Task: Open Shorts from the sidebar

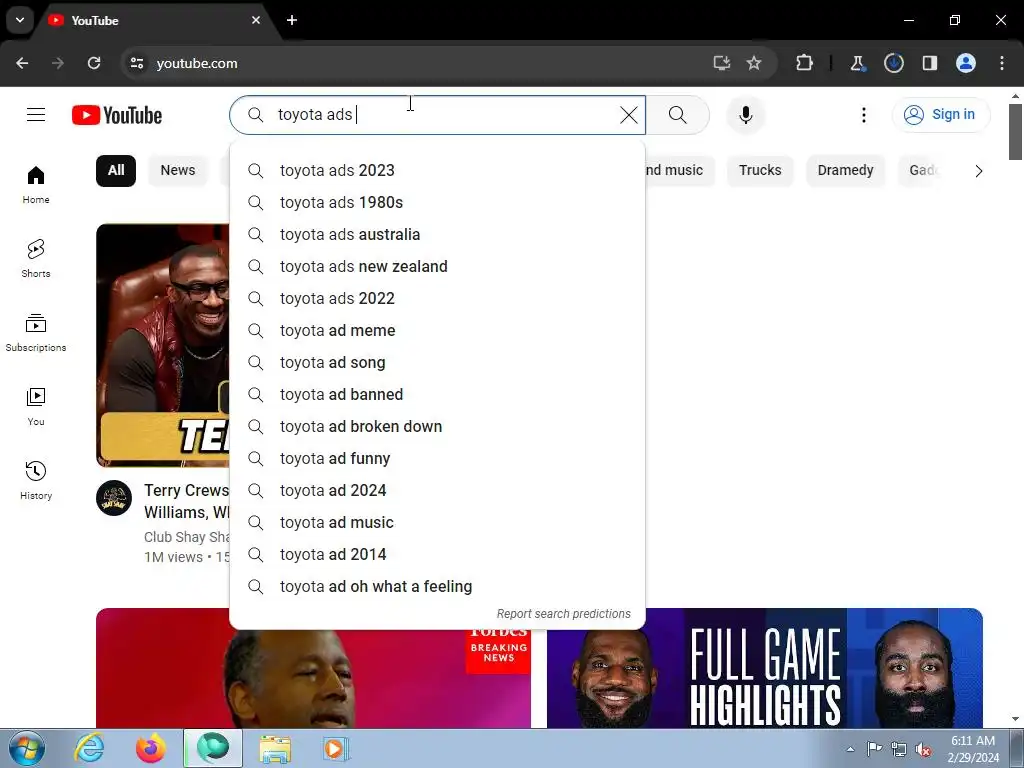Action: (36, 259)
